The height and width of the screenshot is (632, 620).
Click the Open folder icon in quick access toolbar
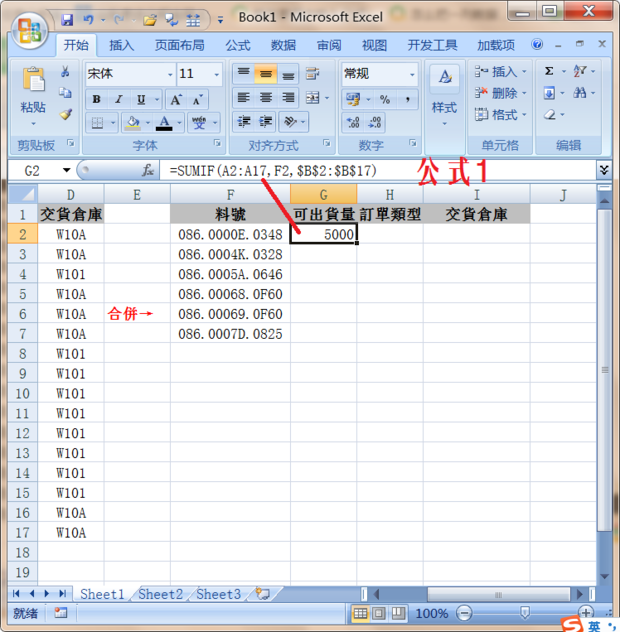click(x=150, y=20)
